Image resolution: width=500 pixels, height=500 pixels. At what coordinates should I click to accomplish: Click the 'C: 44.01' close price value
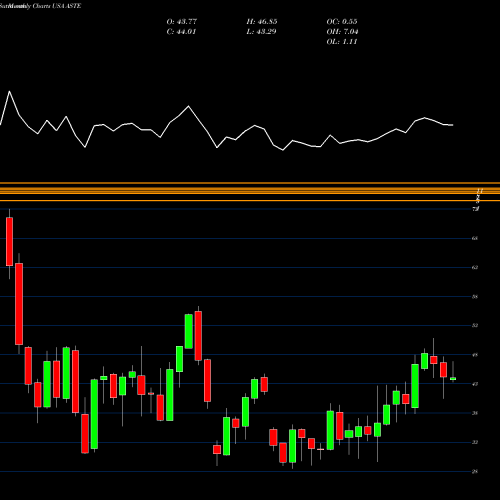point(181,32)
